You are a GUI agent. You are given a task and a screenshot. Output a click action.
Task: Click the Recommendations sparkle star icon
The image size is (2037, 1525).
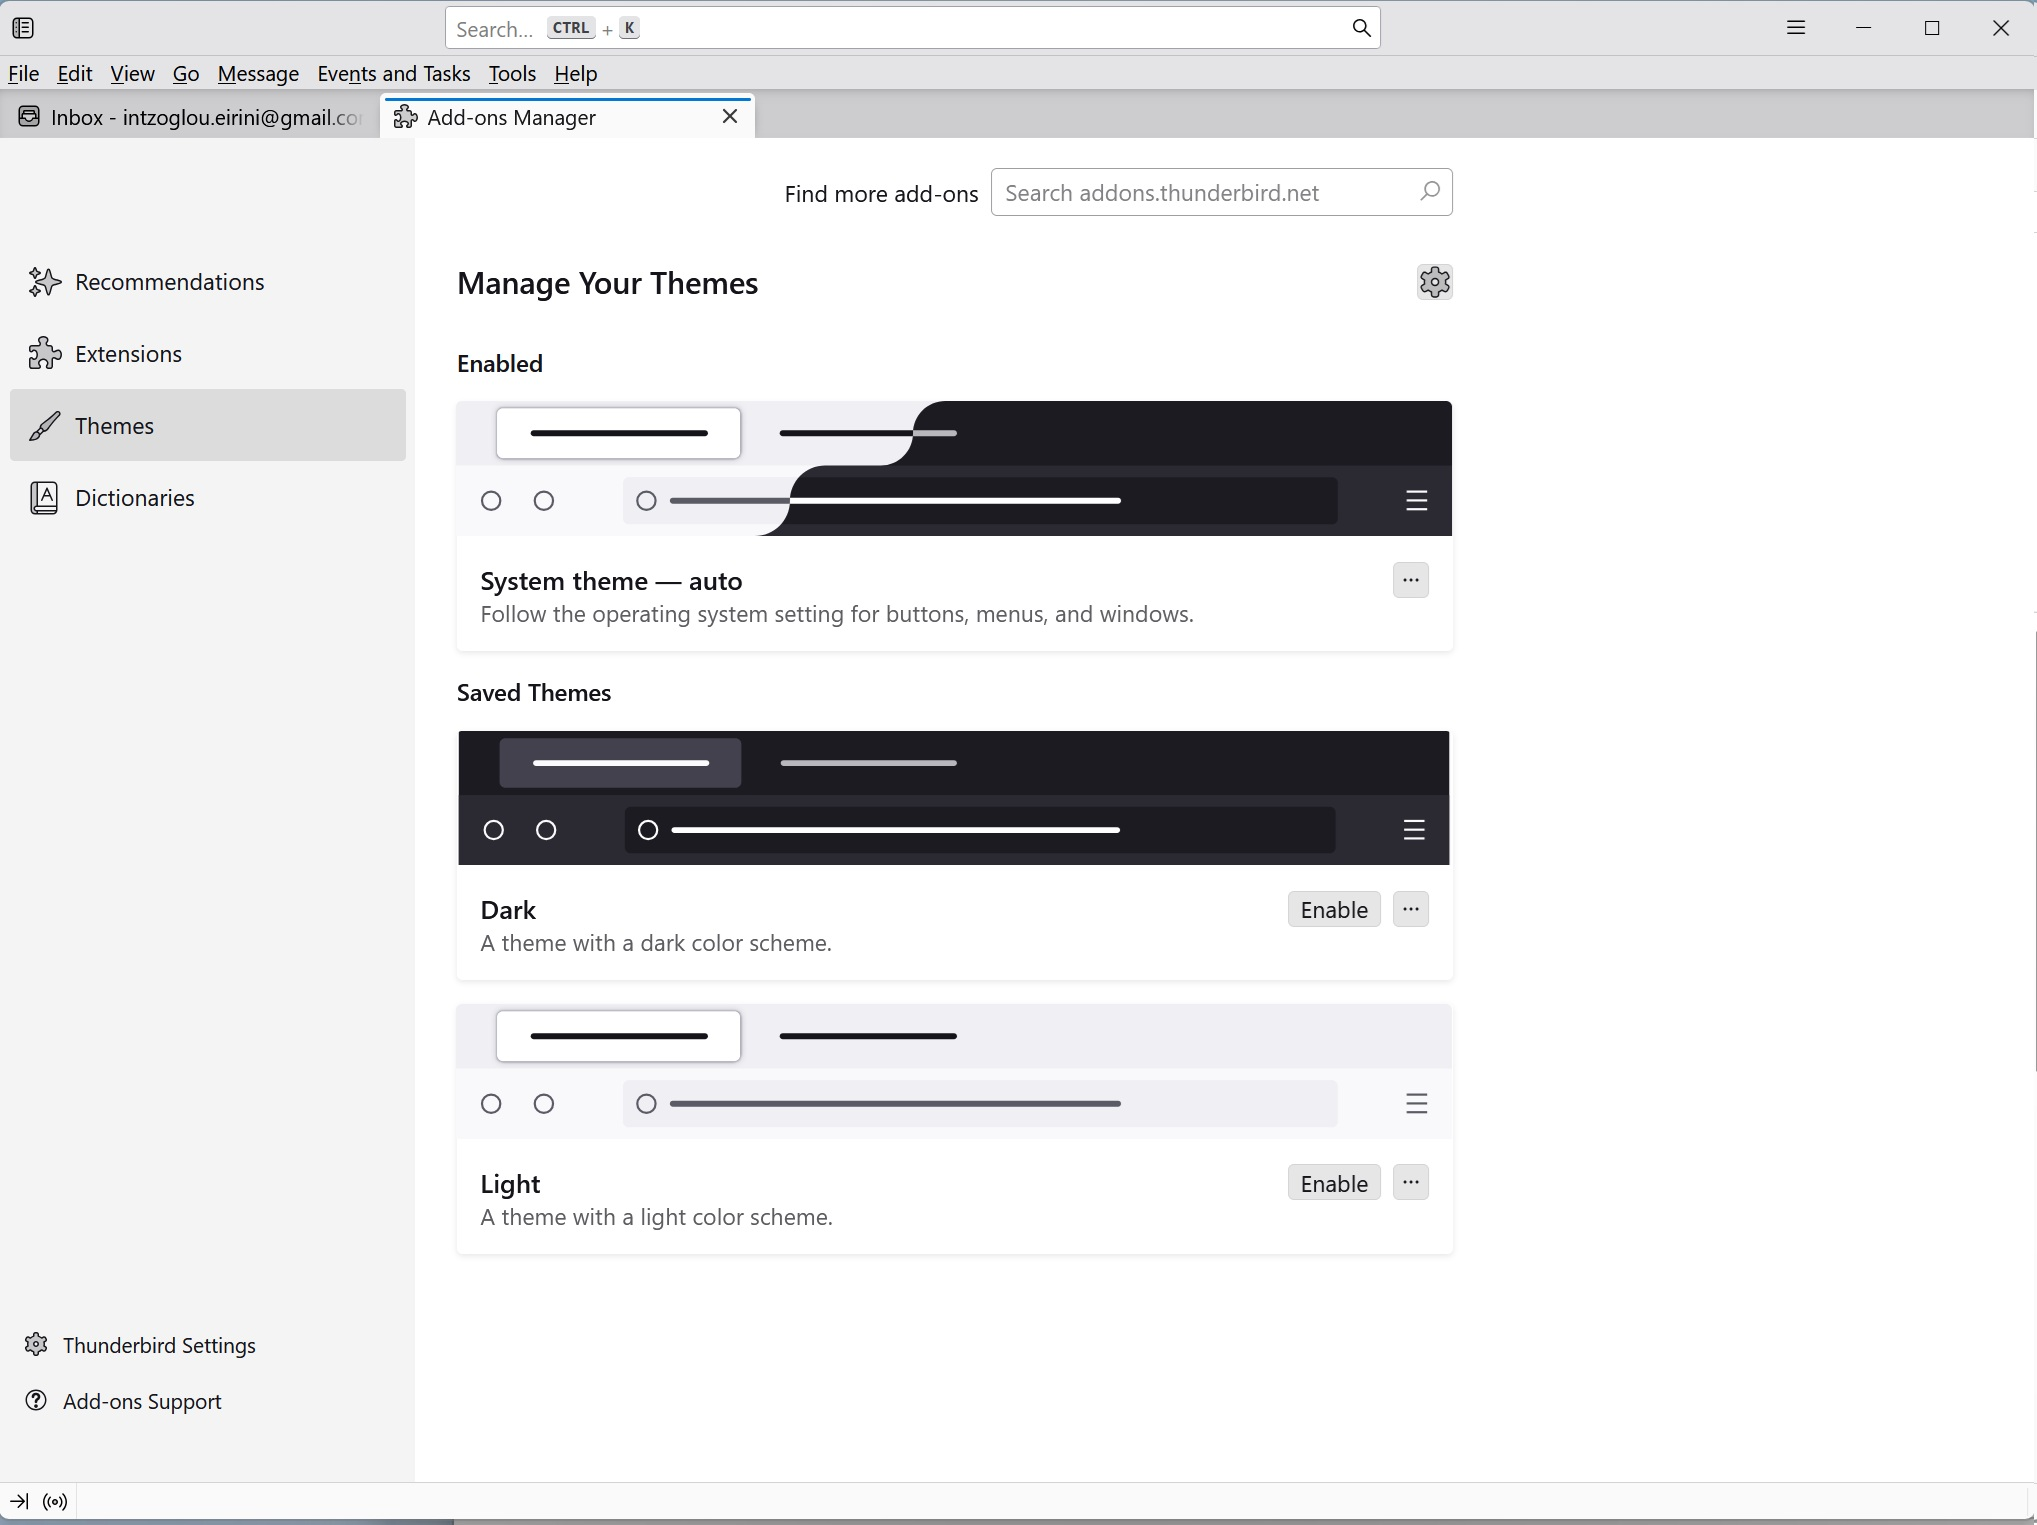click(x=44, y=282)
